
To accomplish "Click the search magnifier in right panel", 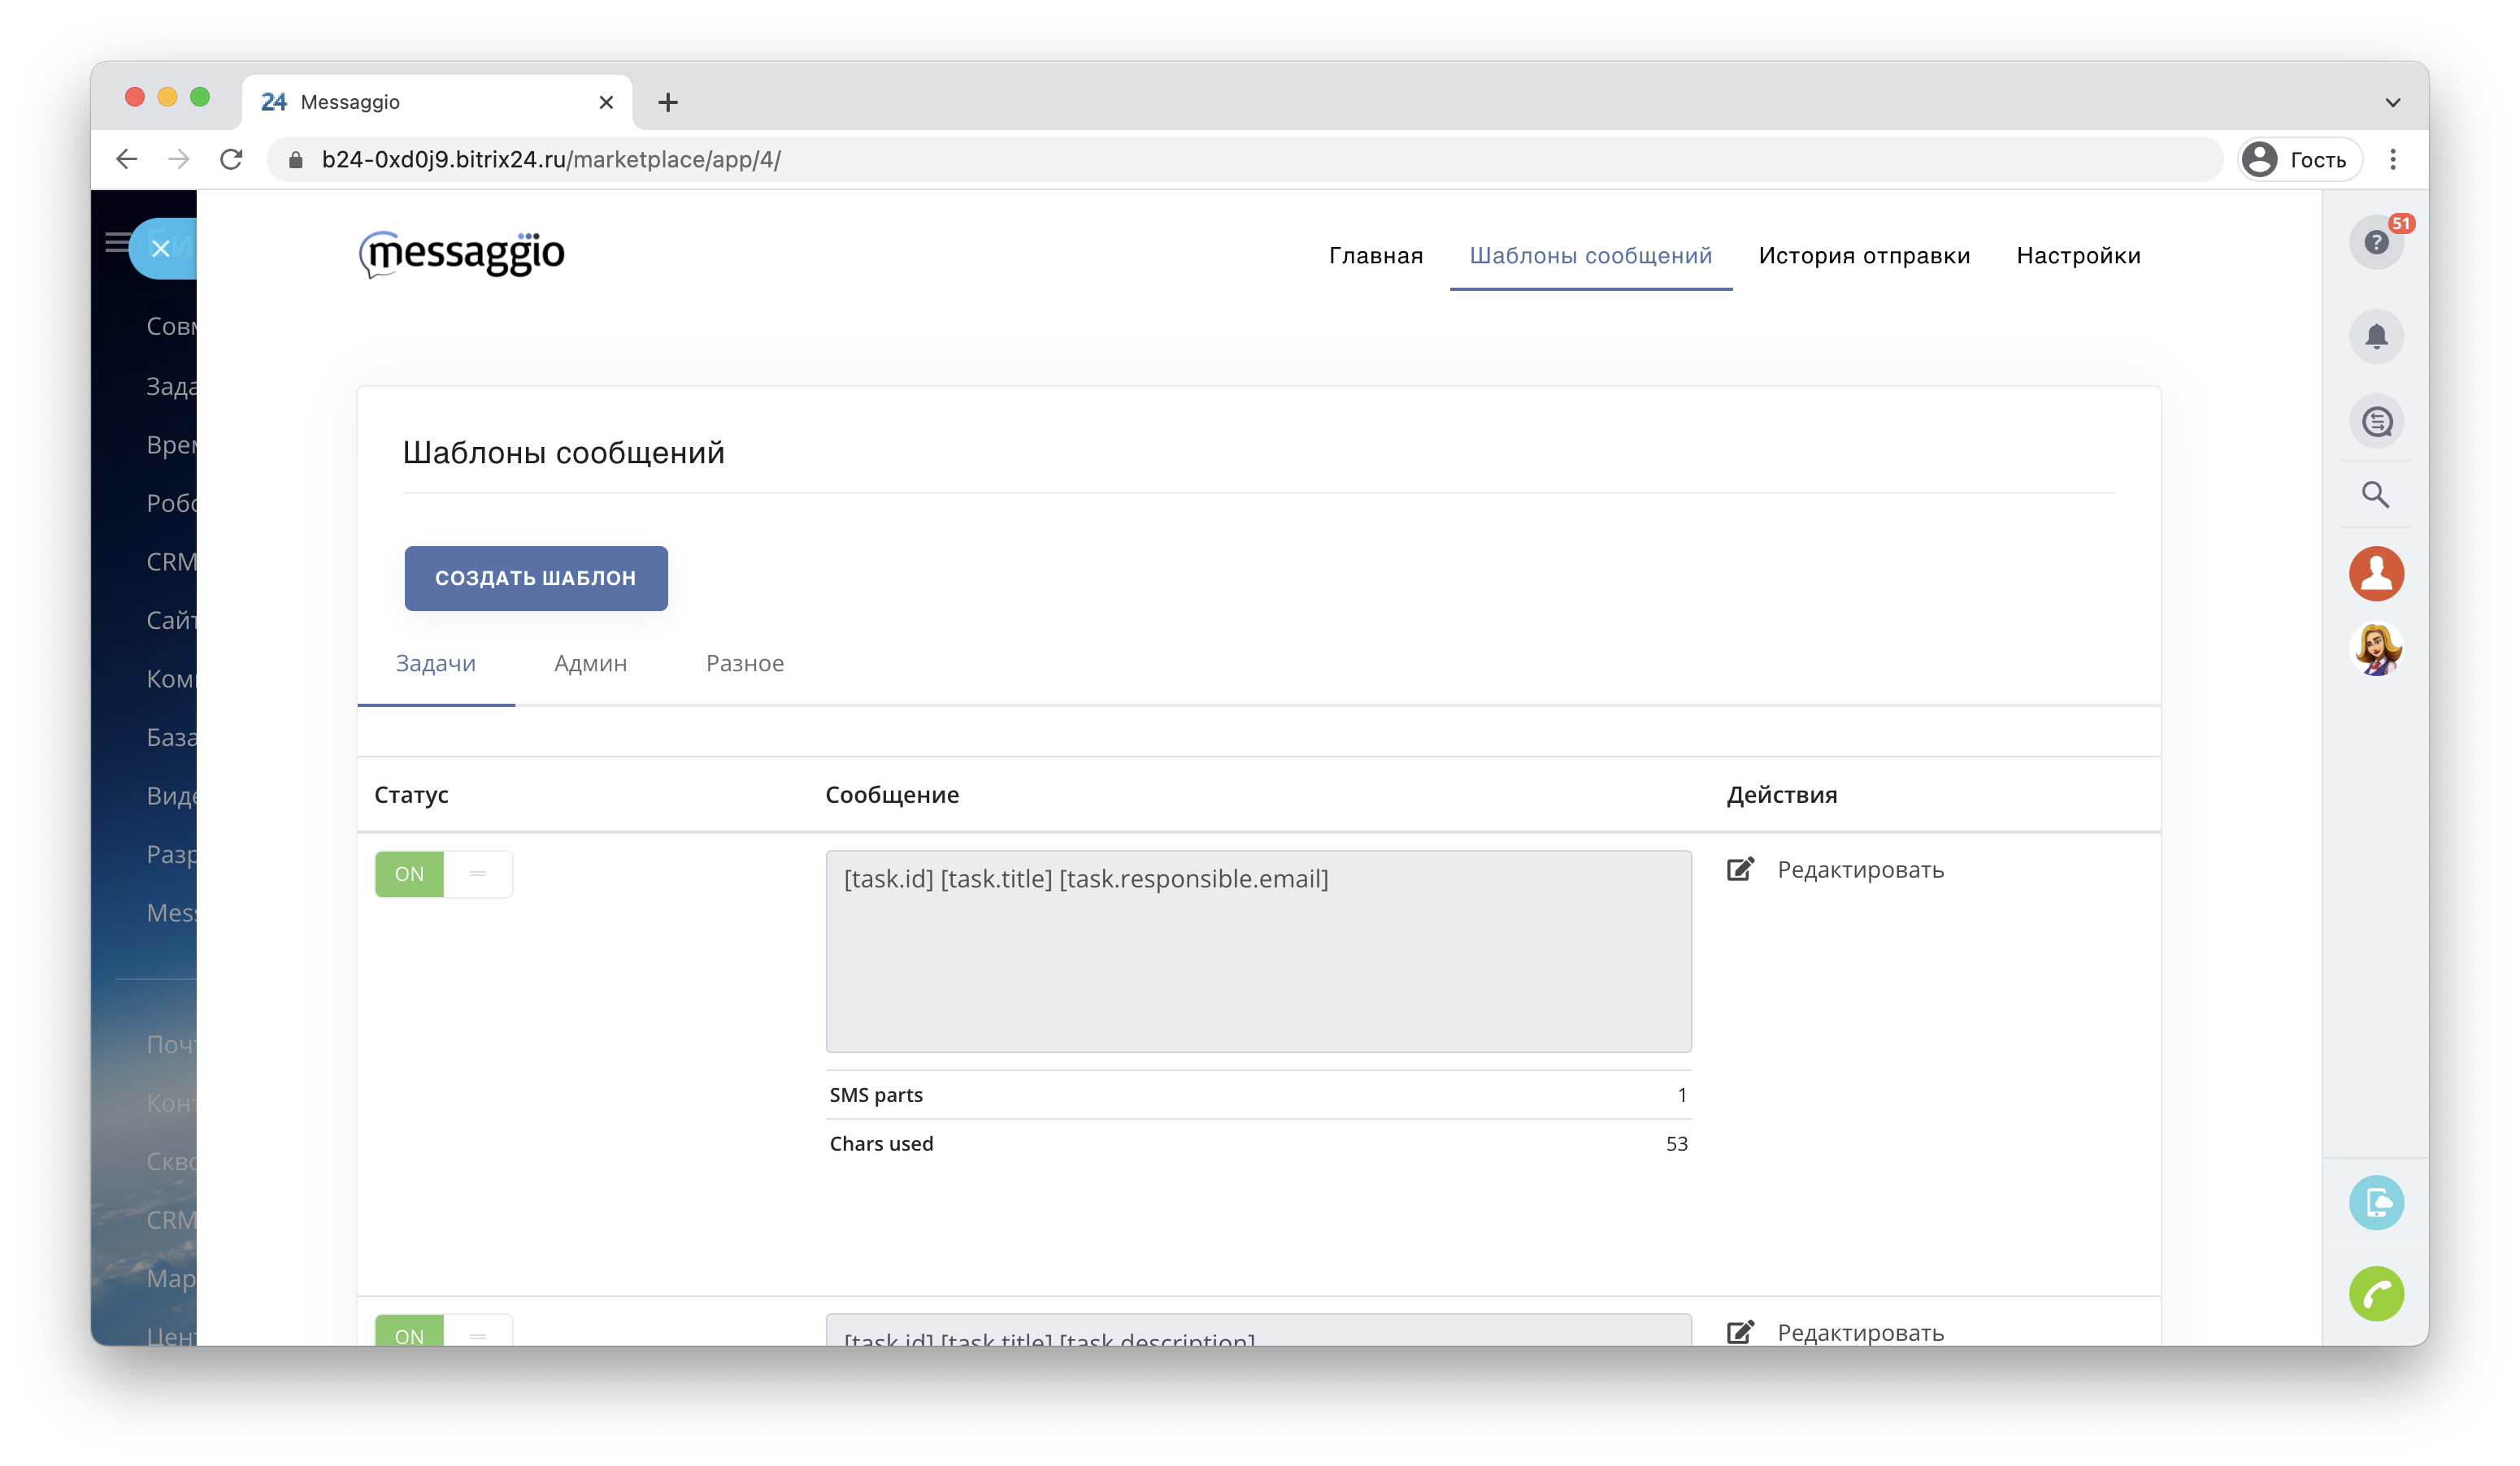I will 2375,494.
